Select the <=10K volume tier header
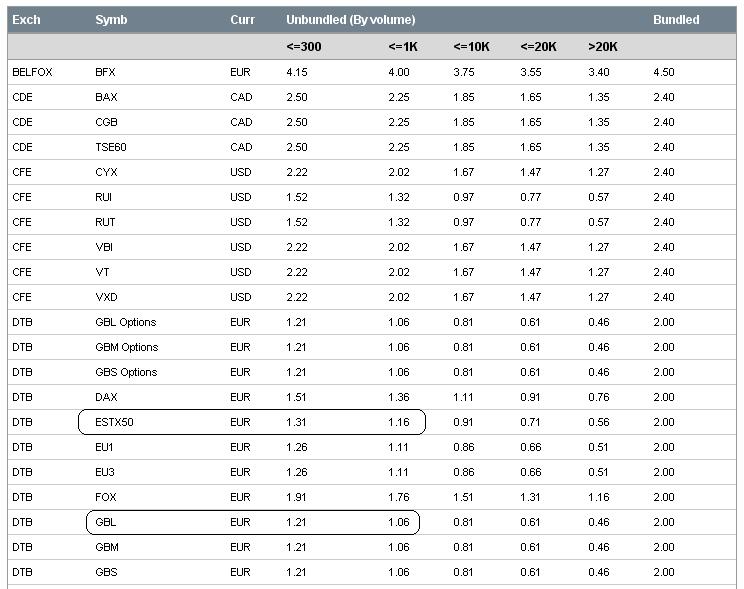744x589 pixels. click(470, 46)
